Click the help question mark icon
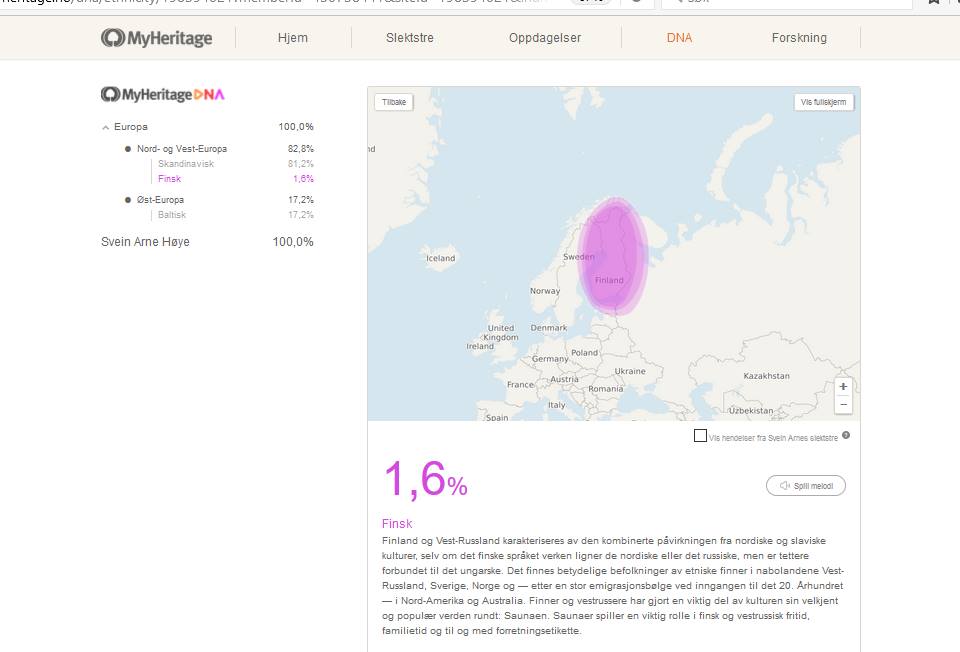This screenshot has height=652, width=960. 846,436
